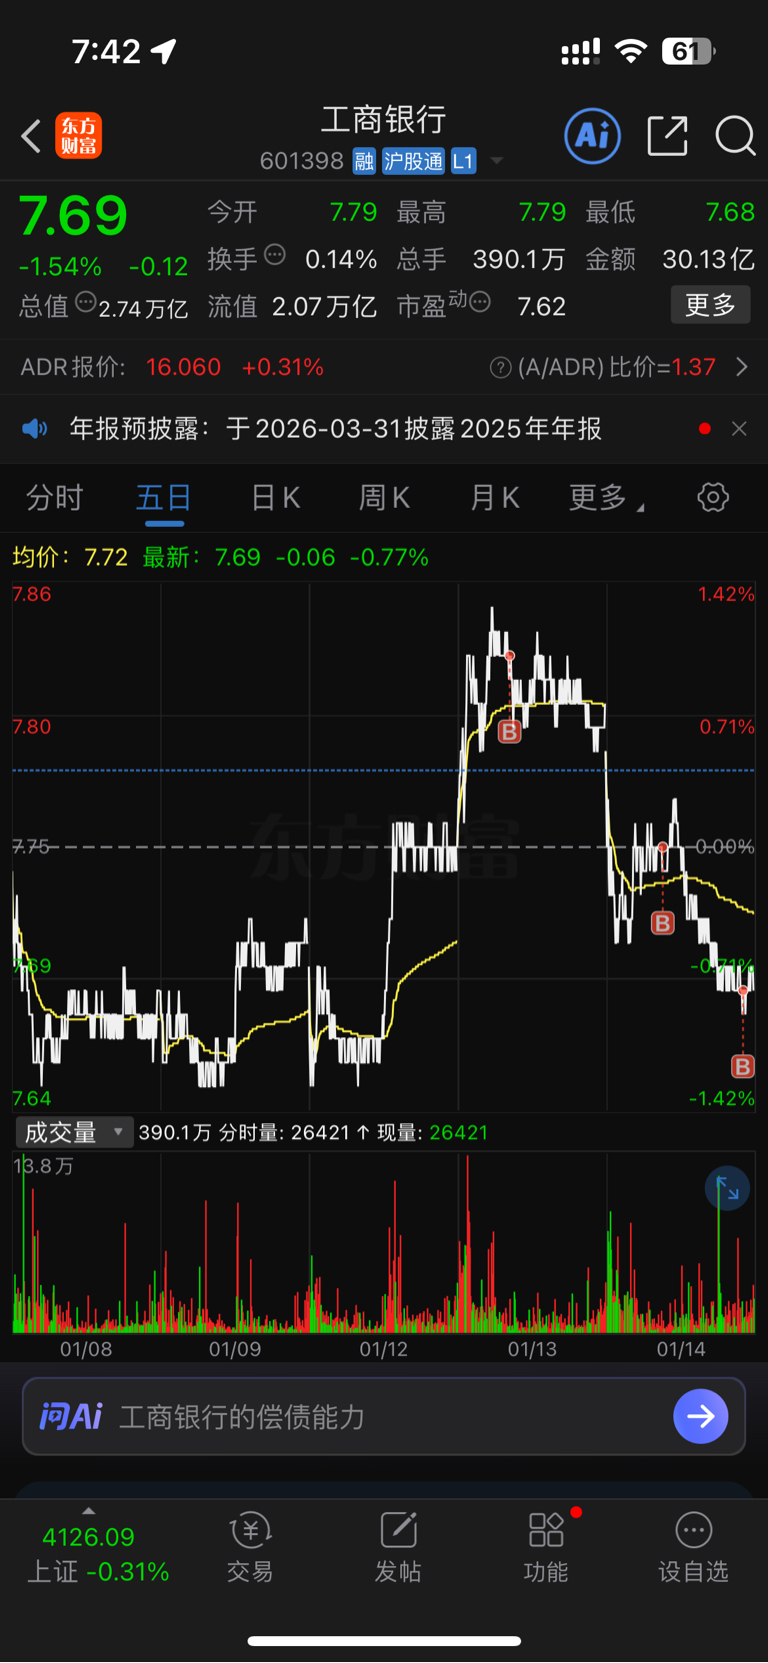Tap the 均价 7.72 label
Viewport: 768px width, 1663px height.
coord(70,557)
